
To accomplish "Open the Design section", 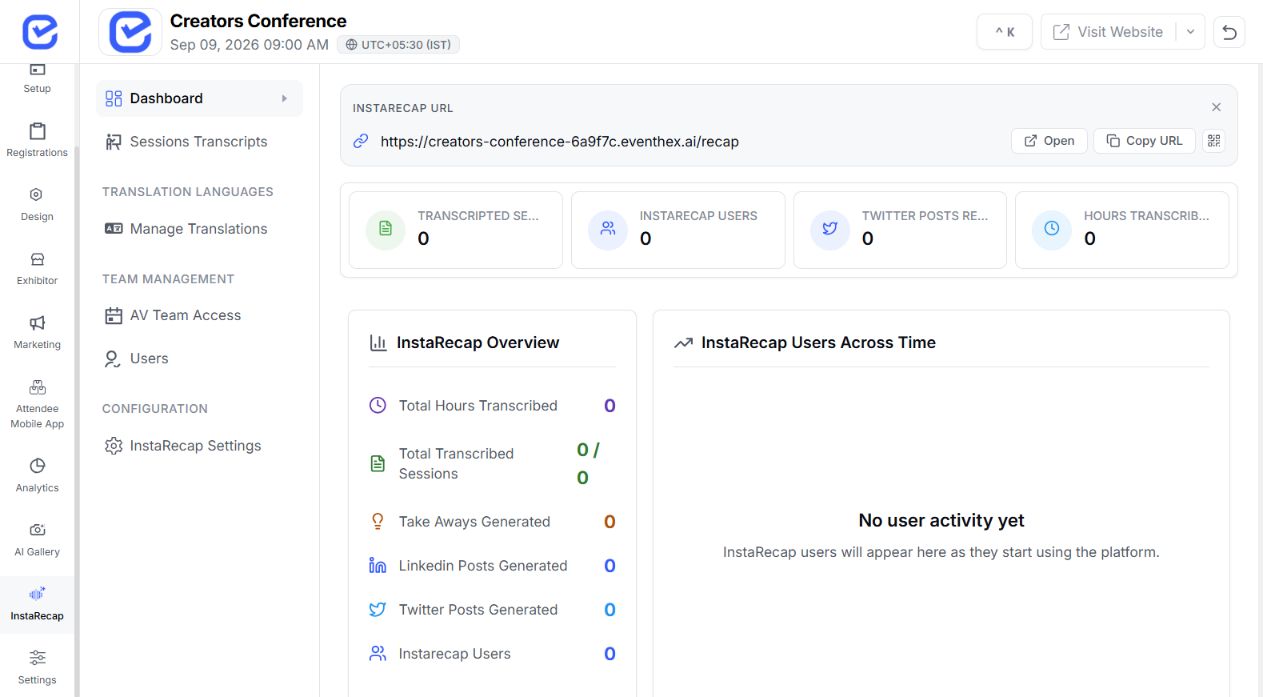I will tap(37, 205).
